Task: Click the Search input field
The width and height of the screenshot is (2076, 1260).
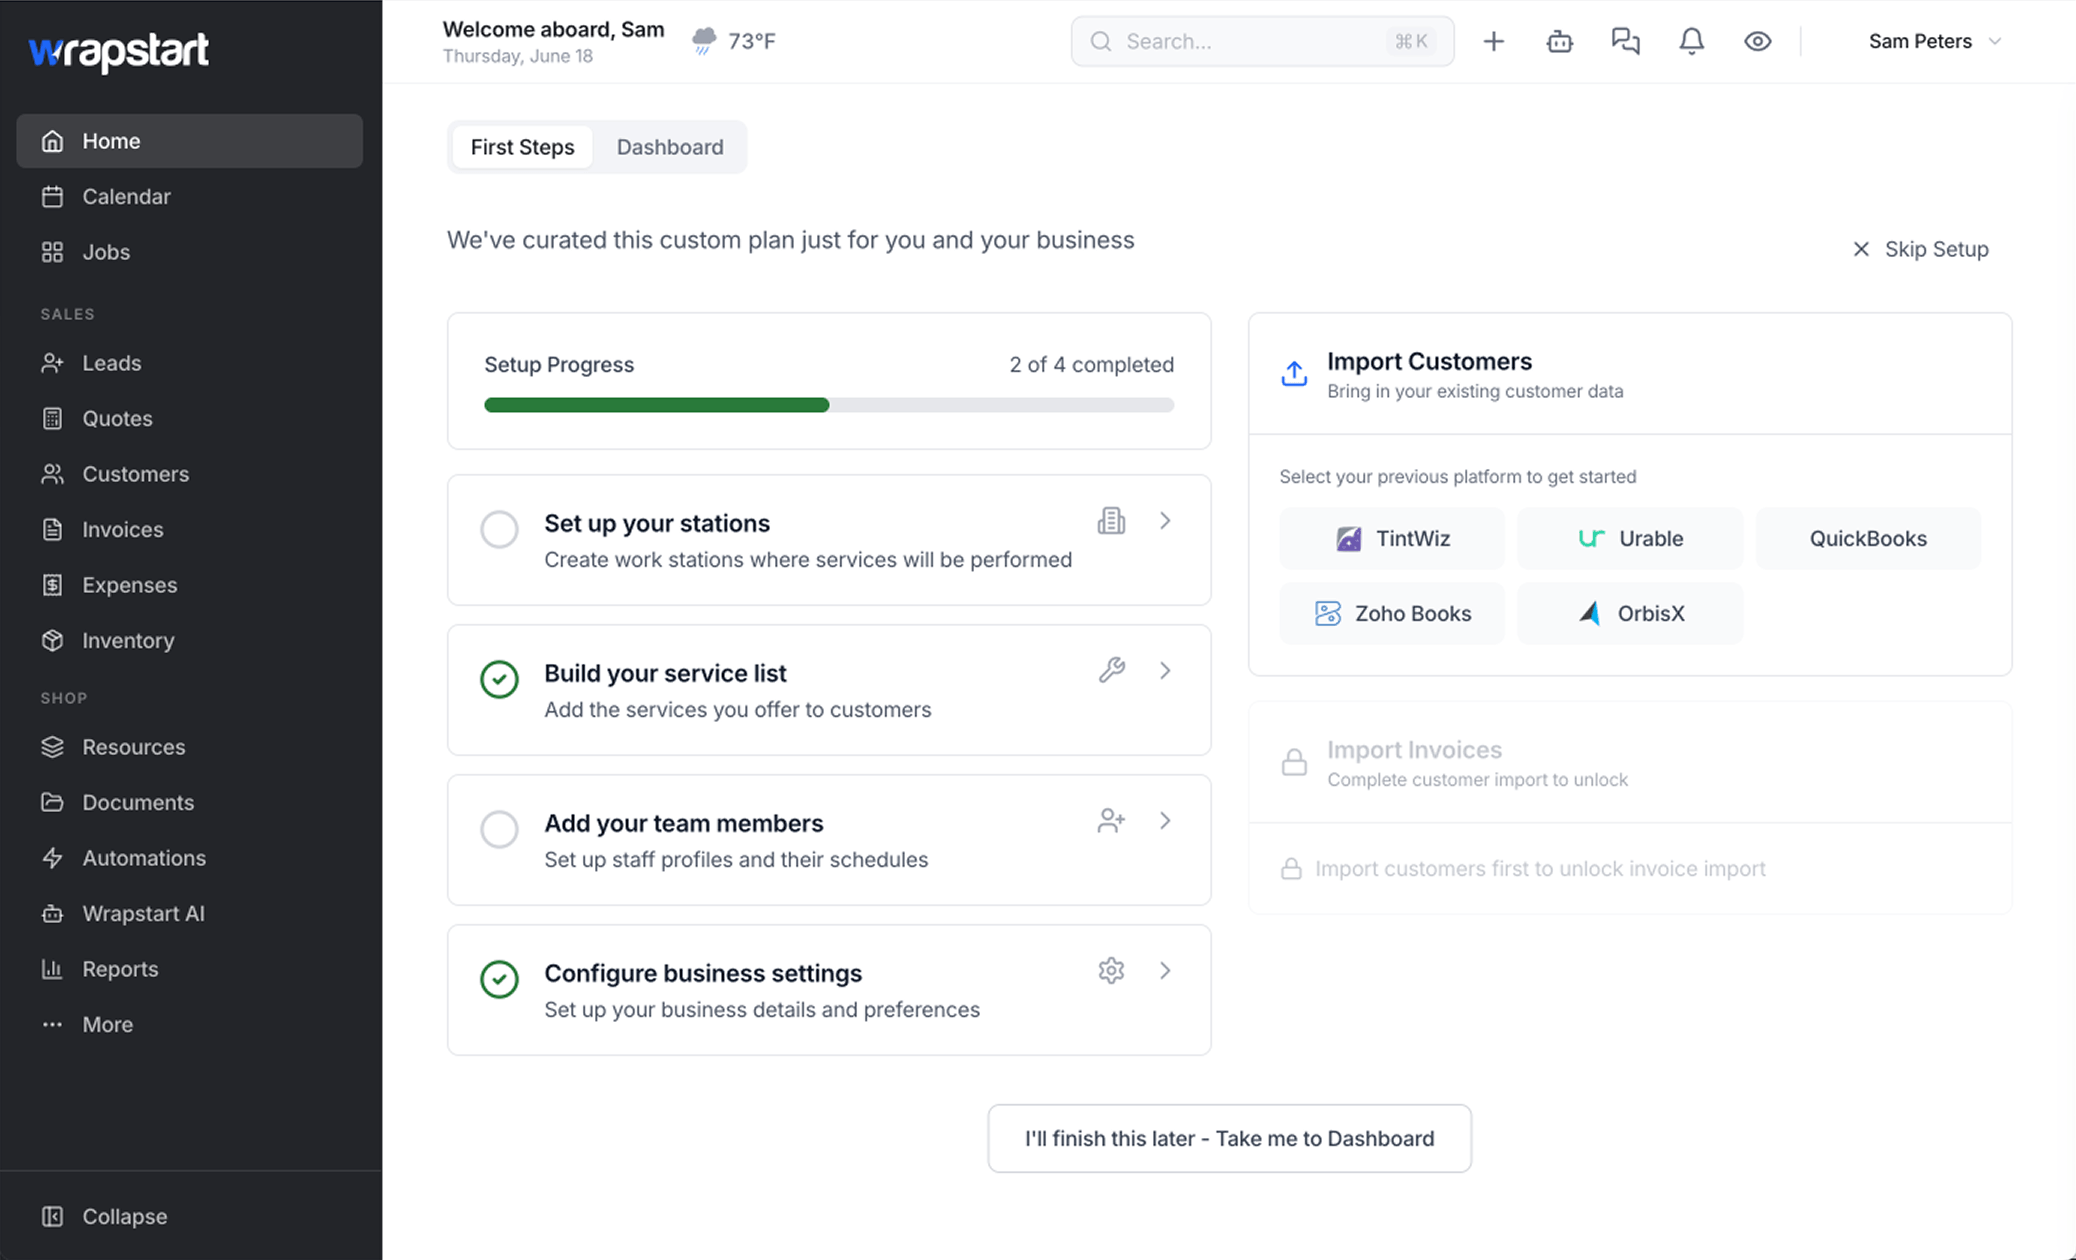Action: click(x=1262, y=41)
